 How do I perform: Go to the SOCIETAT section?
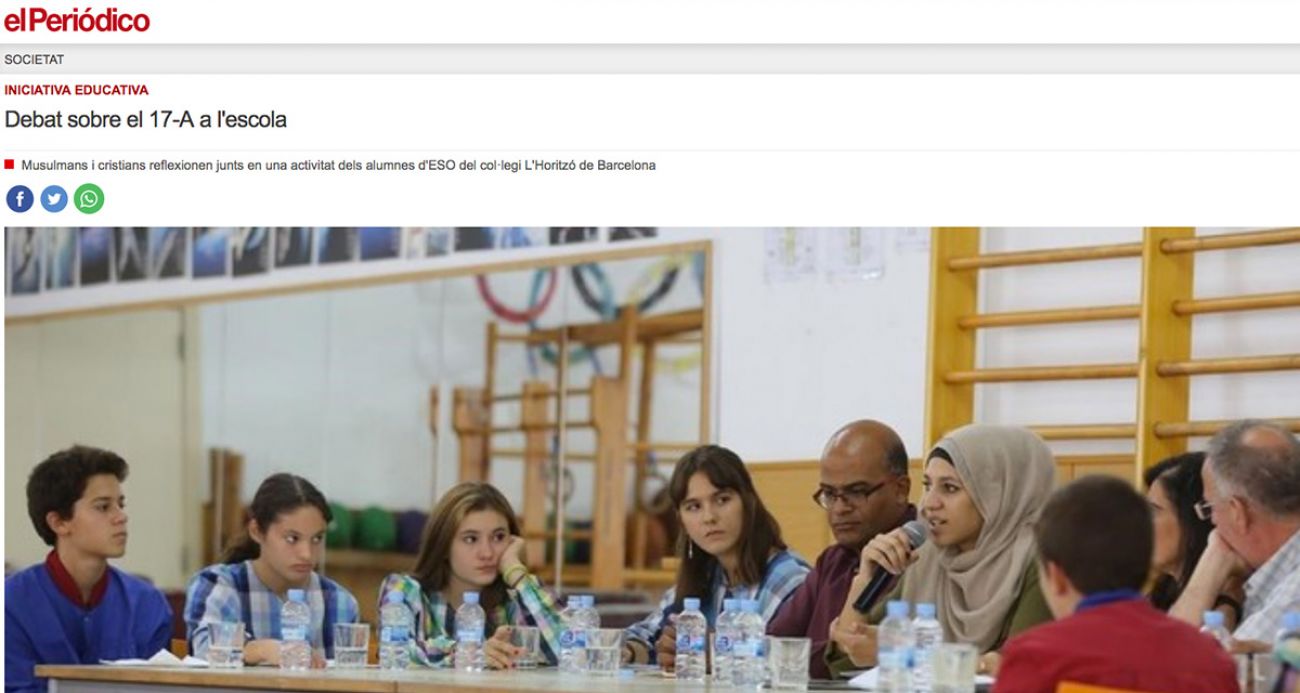coord(34,60)
